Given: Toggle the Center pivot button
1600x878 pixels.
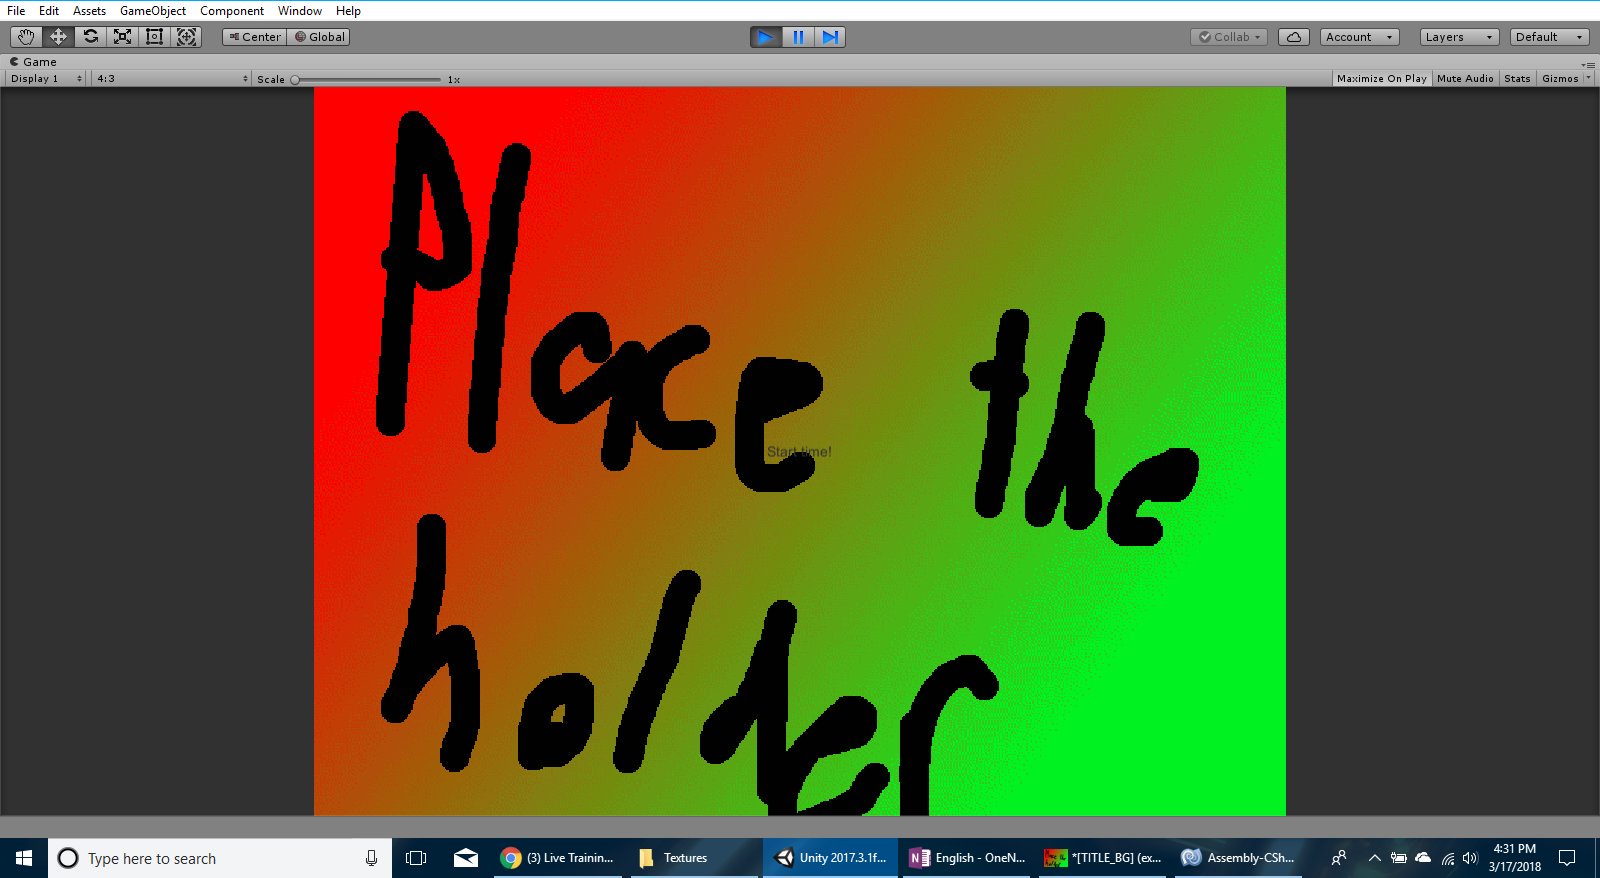Looking at the screenshot, I should coord(255,37).
